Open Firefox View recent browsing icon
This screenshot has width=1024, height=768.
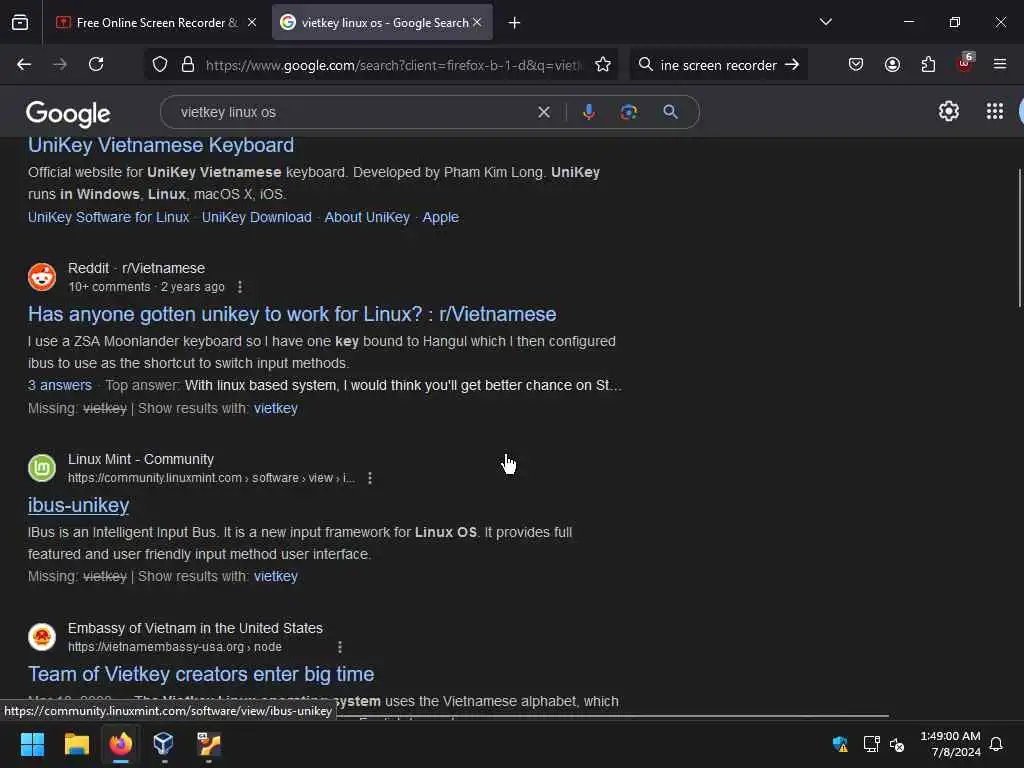pyautogui.click(x=20, y=22)
